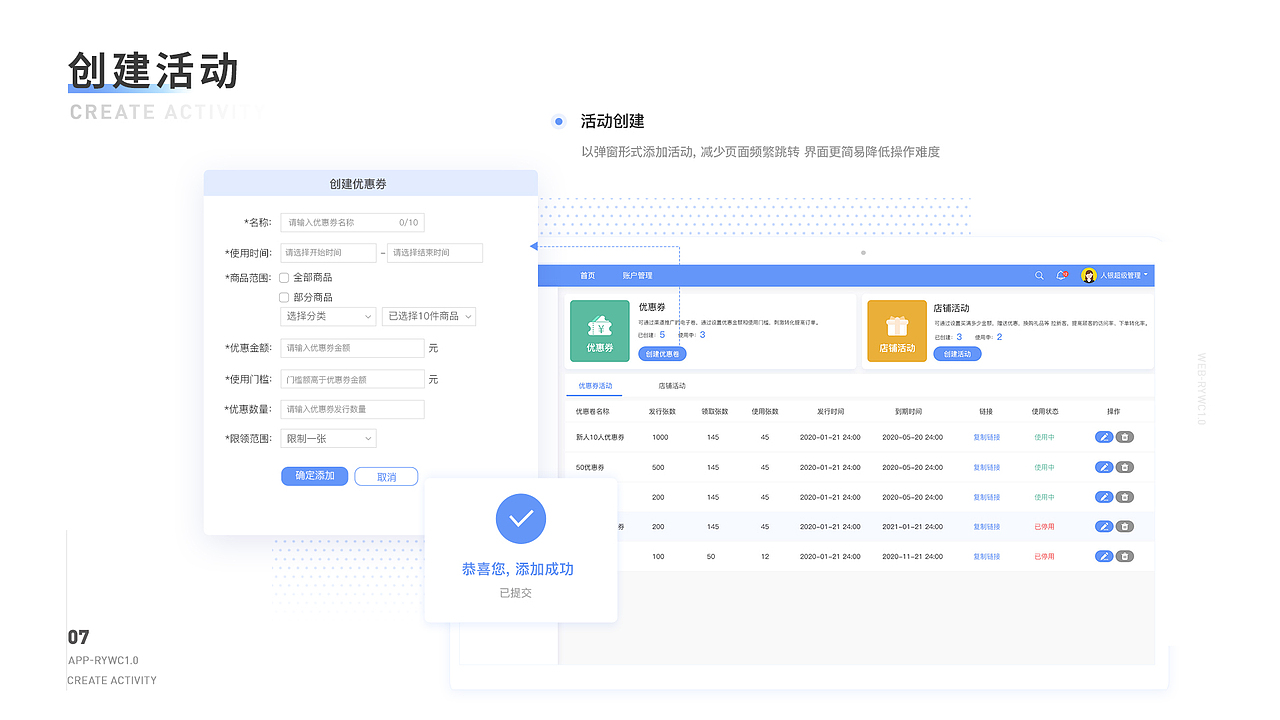Edit the row expiring 2021-01-21 24:00

click(1104, 526)
